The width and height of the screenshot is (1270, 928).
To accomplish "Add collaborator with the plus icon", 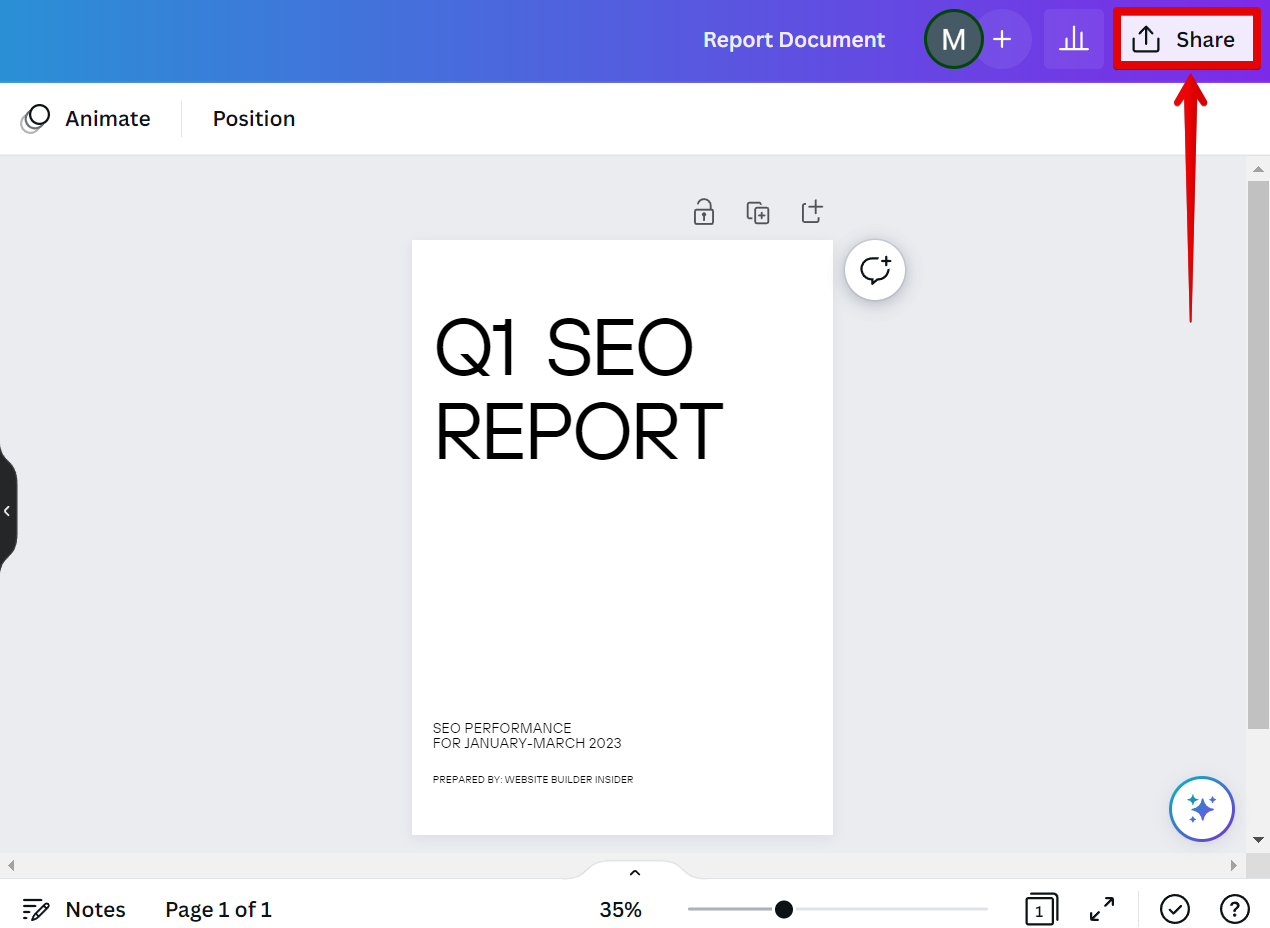I will coord(1002,40).
